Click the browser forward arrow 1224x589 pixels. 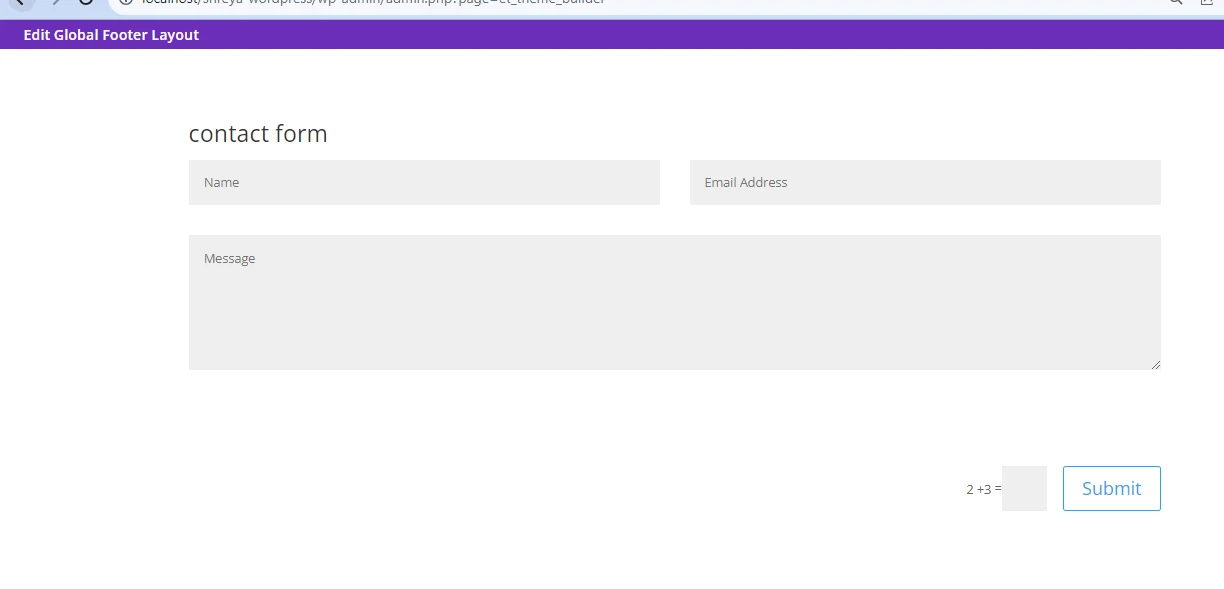(54, 3)
